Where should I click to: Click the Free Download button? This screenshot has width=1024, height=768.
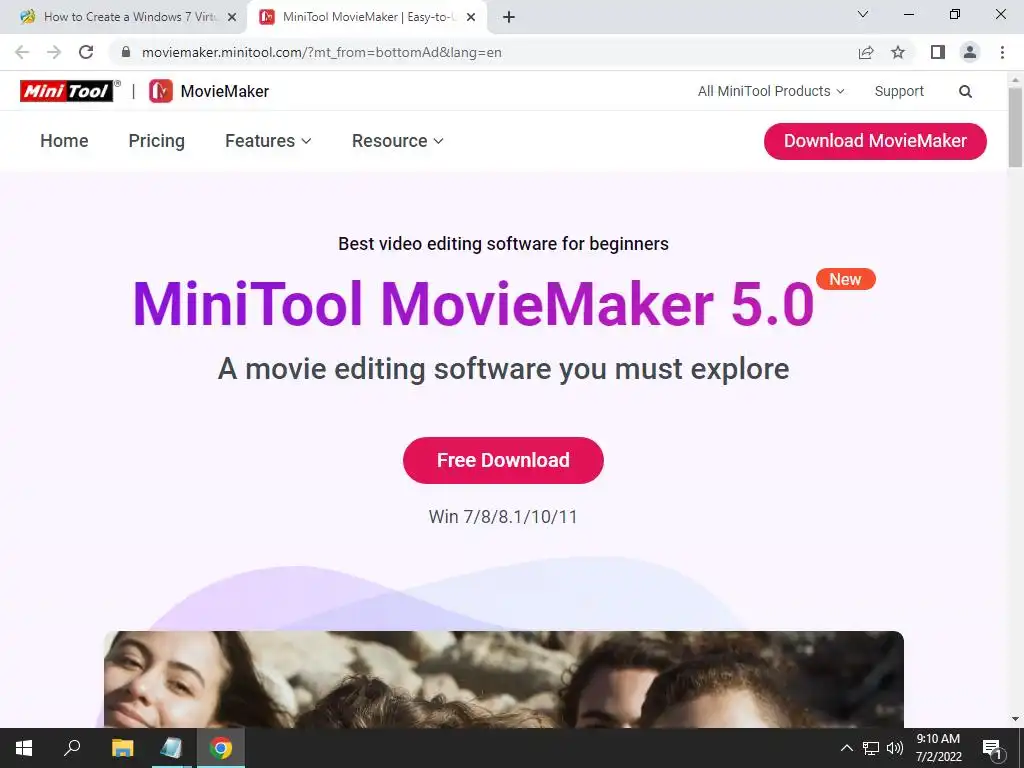point(503,460)
